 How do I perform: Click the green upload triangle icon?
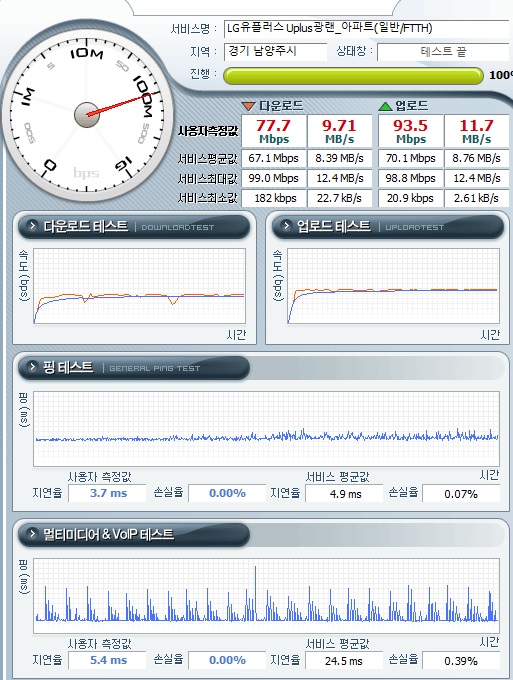pyautogui.click(x=385, y=105)
